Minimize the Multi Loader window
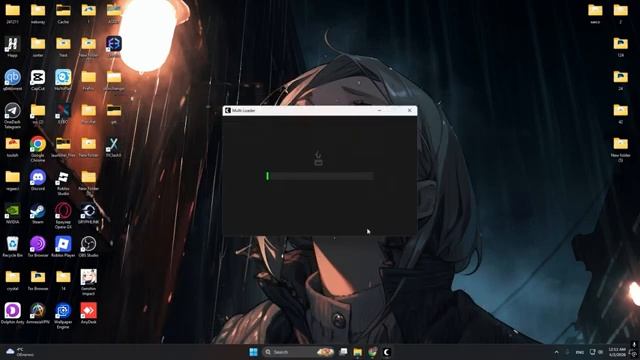 (x=379, y=110)
